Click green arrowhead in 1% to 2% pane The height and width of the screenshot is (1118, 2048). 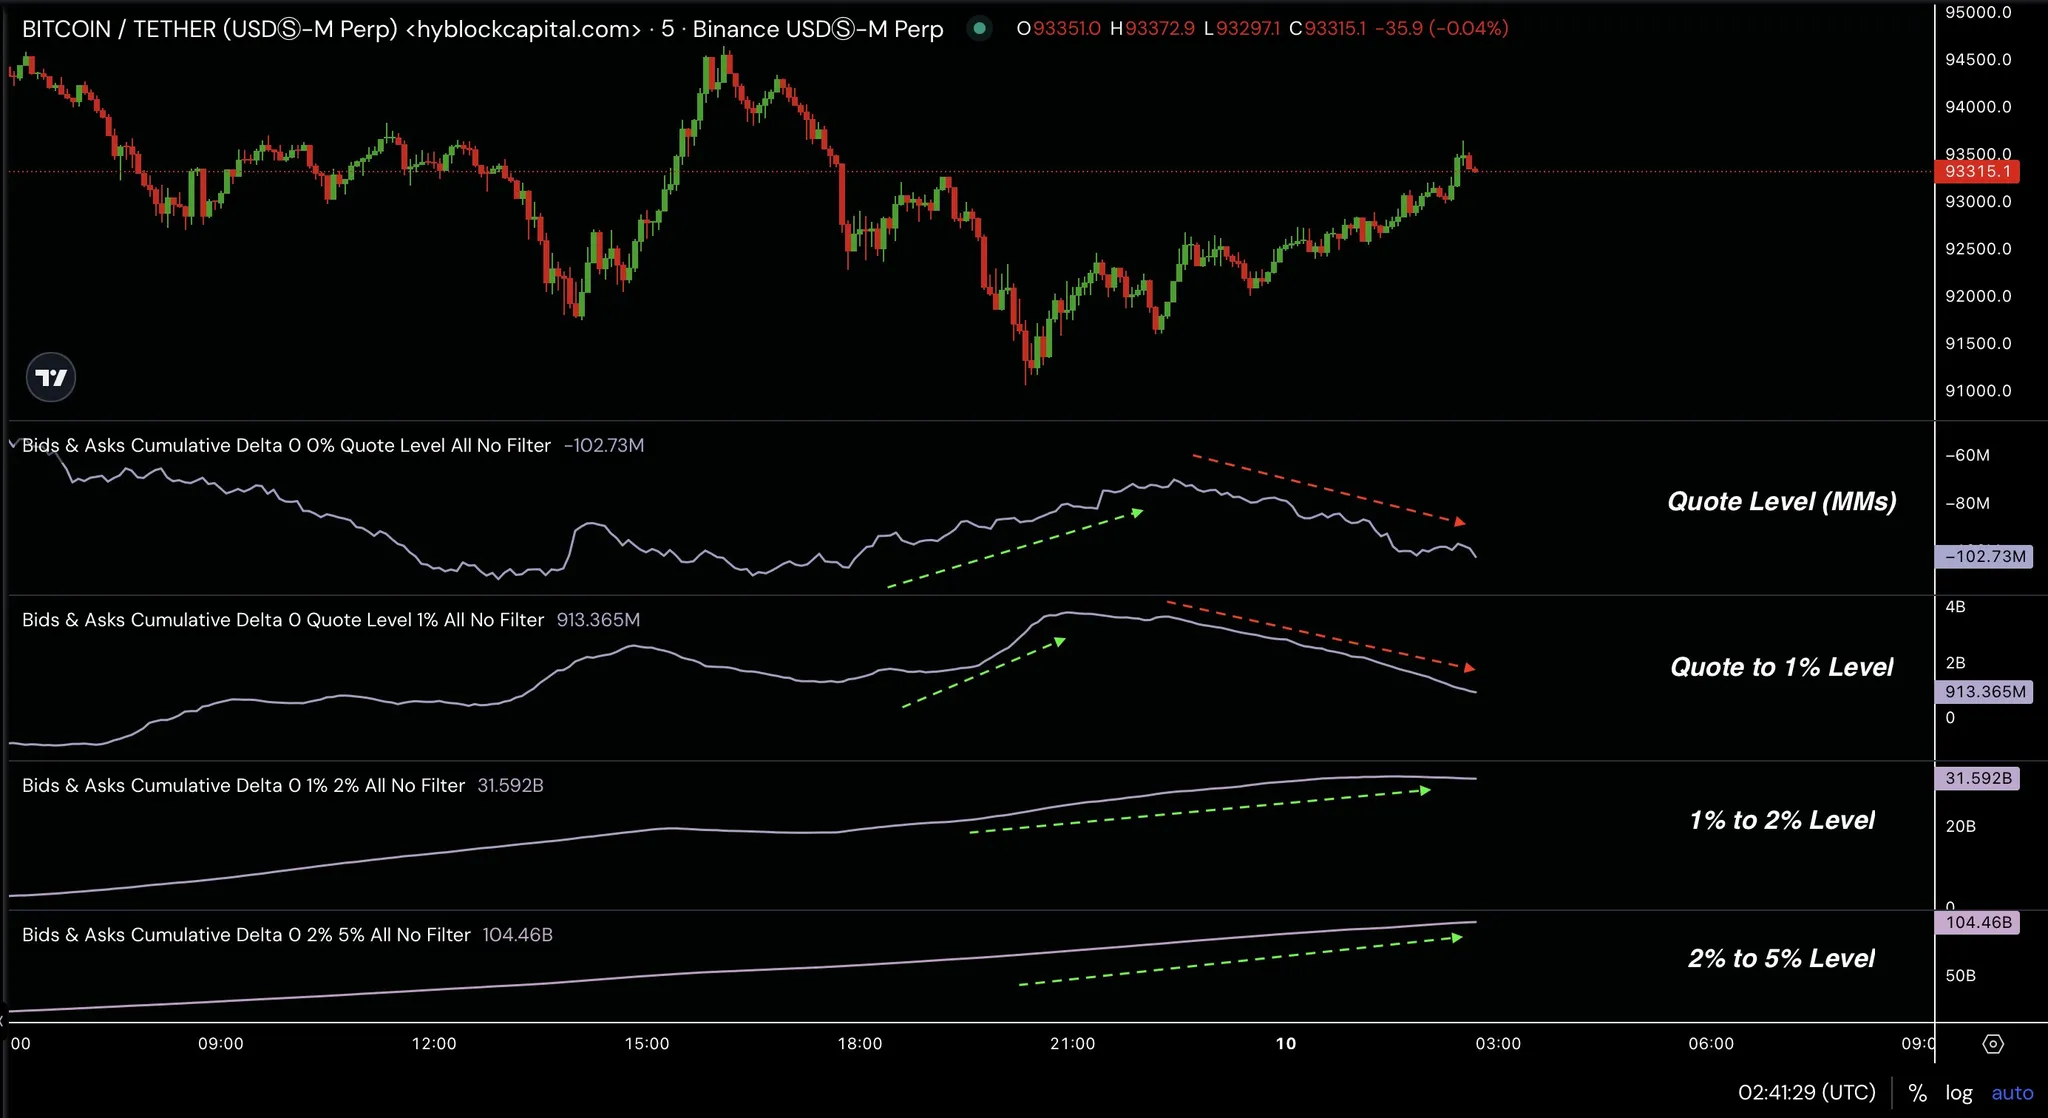tap(1425, 791)
